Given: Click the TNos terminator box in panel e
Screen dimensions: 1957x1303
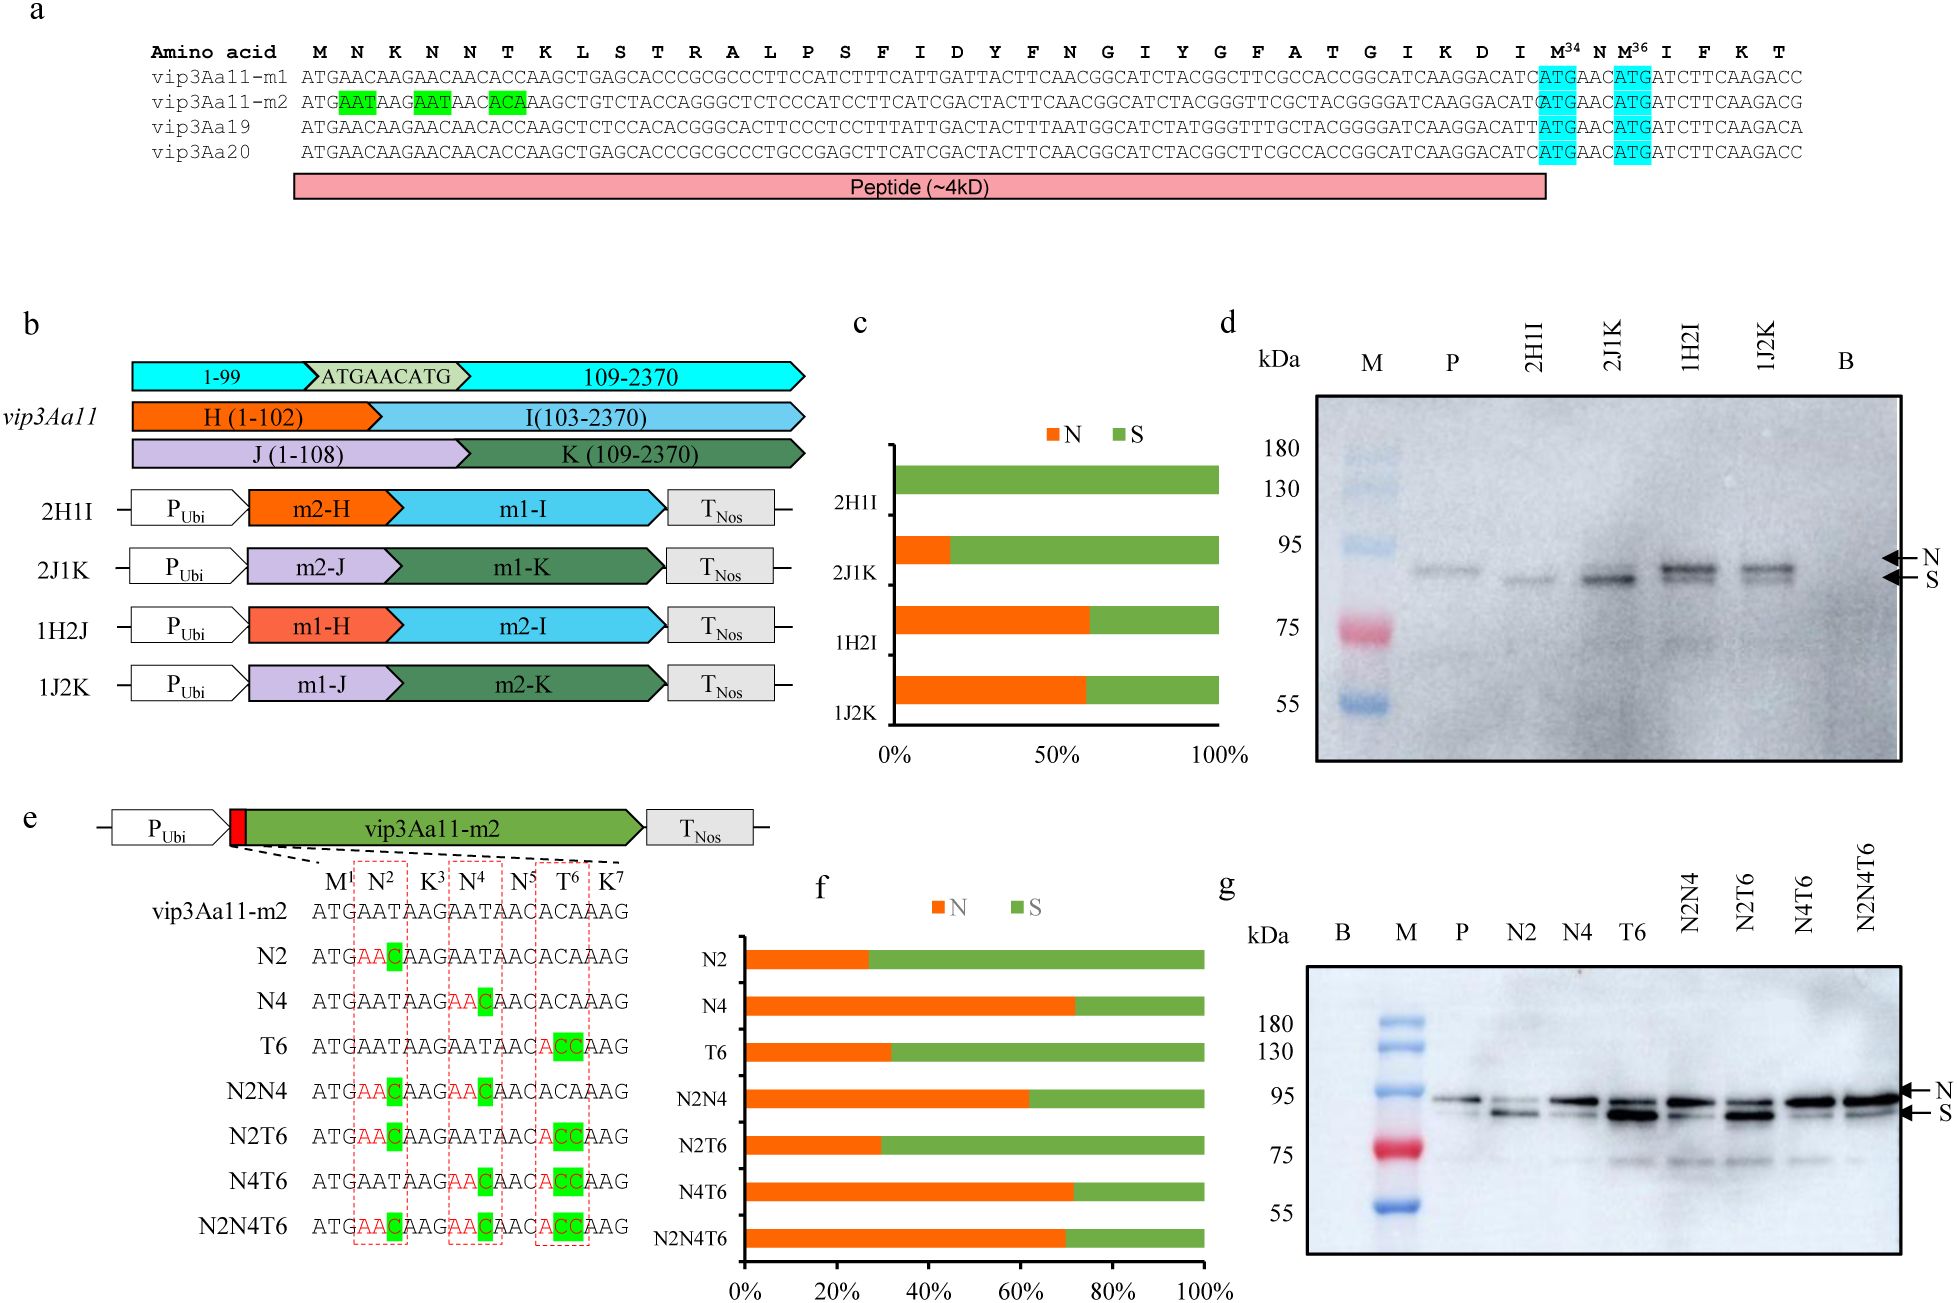Looking at the screenshot, I should (x=700, y=828).
